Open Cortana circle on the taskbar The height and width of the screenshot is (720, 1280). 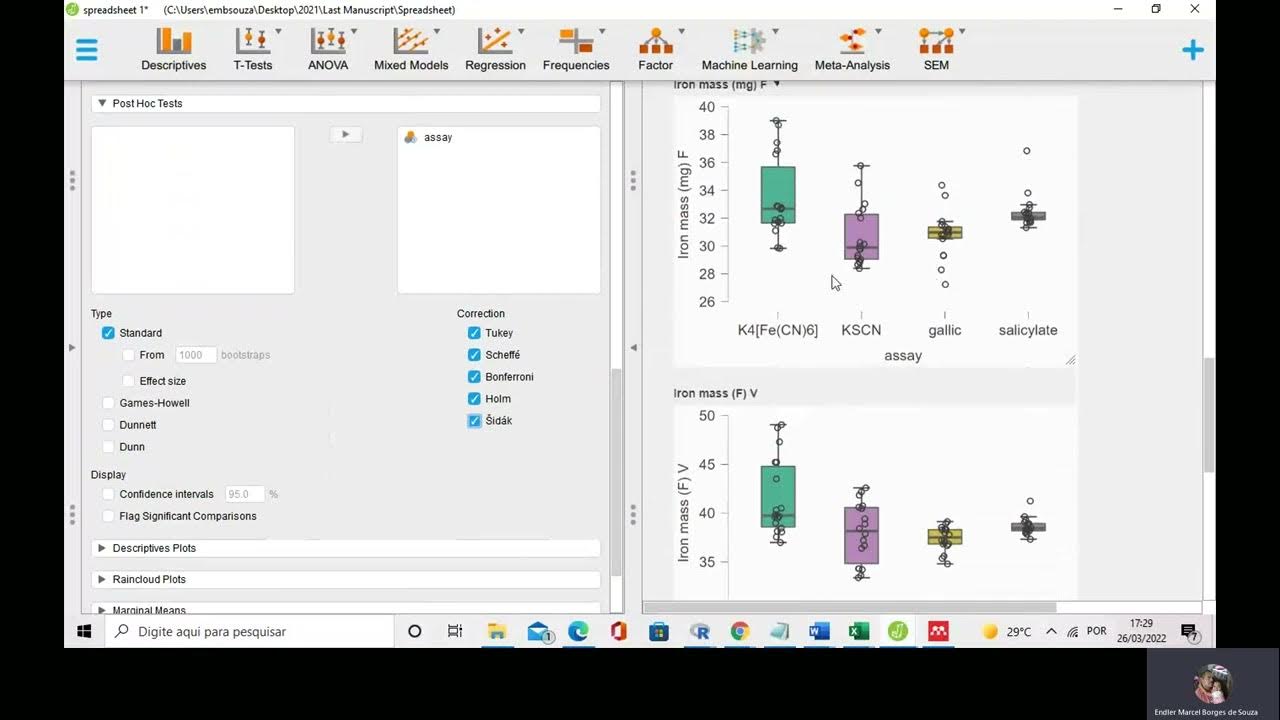point(414,631)
